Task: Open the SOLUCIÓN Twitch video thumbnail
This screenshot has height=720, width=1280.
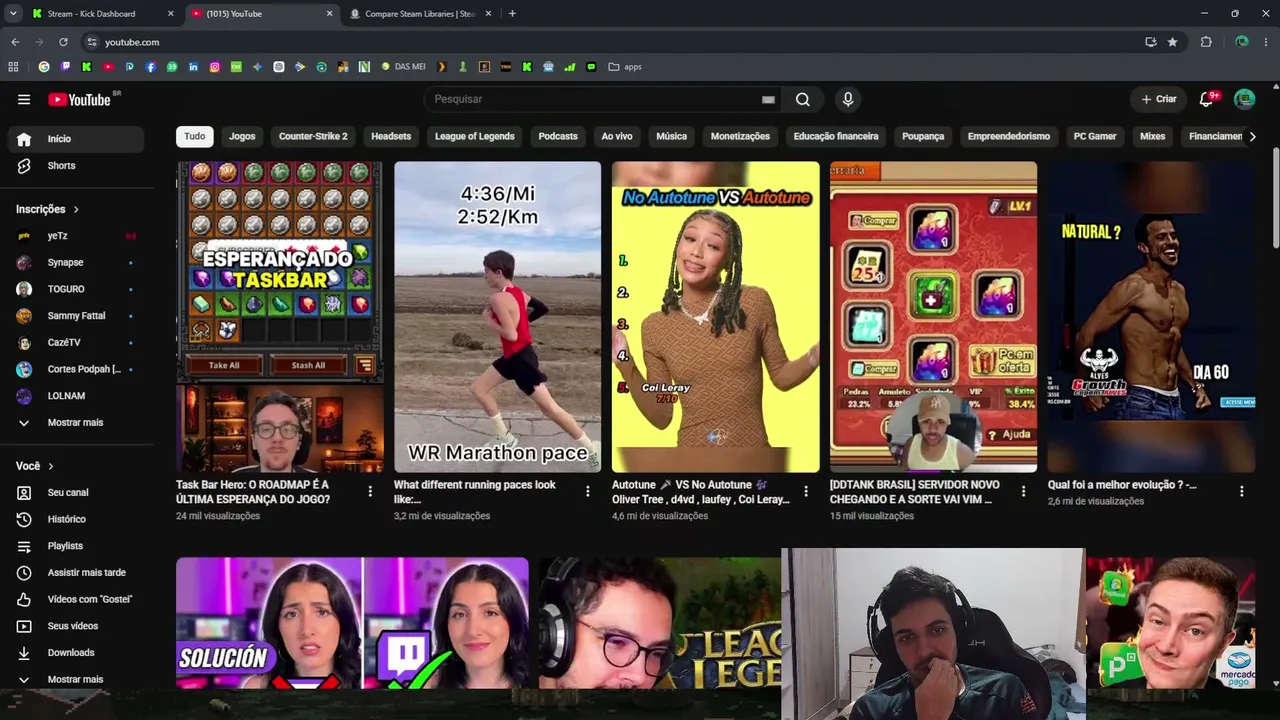Action: coord(352,623)
